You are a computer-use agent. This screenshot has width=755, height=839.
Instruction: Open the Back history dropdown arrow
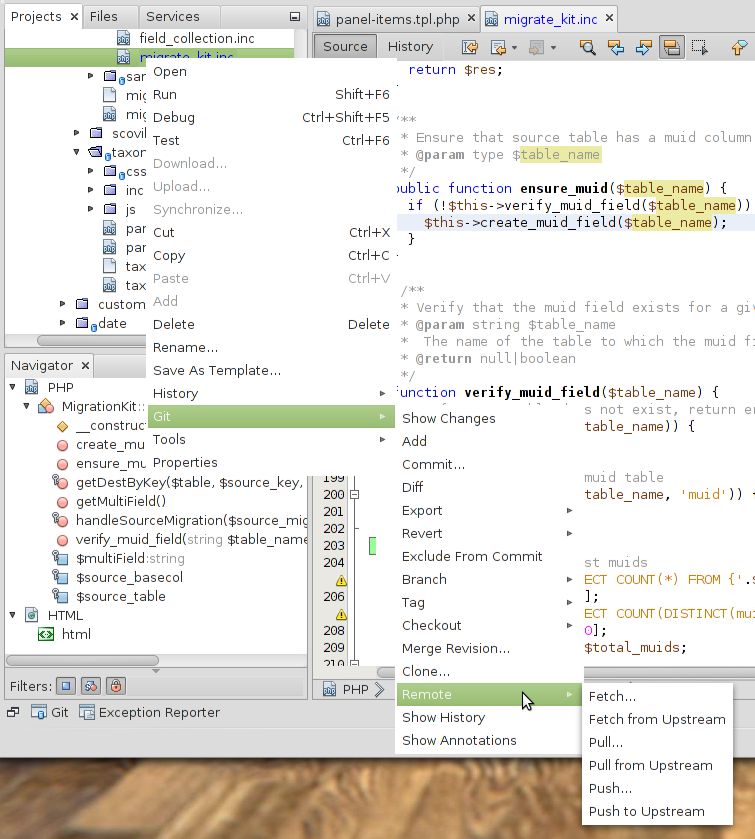coord(514,48)
